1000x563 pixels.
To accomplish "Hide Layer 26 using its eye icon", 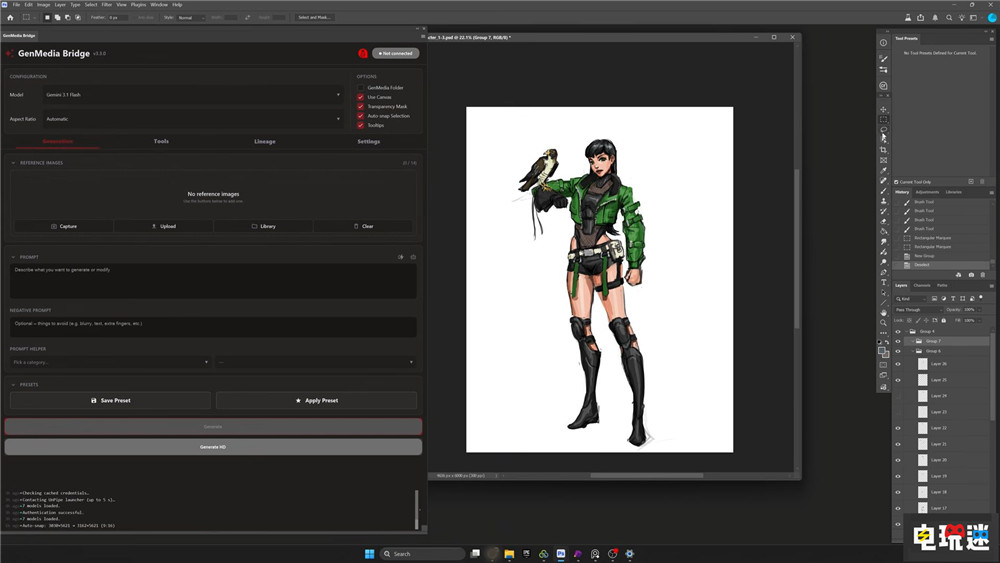I will point(898,364).
